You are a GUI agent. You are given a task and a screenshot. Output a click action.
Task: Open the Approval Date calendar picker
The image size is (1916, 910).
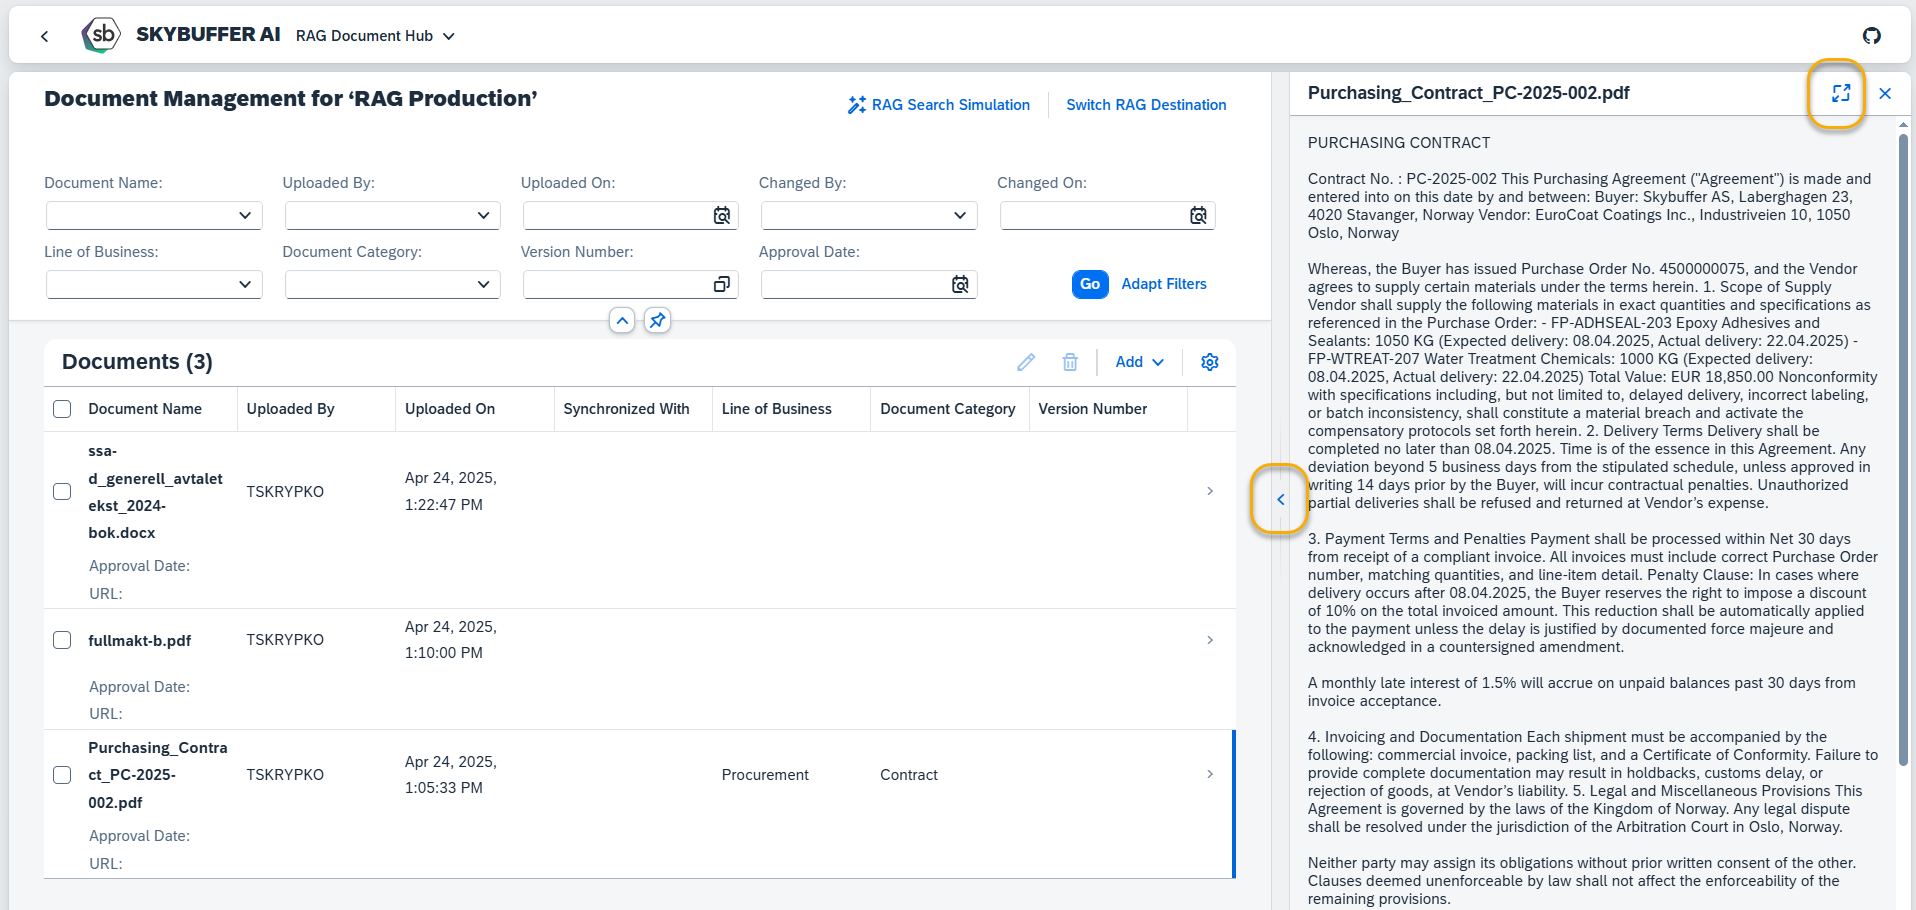click(960, 285)
